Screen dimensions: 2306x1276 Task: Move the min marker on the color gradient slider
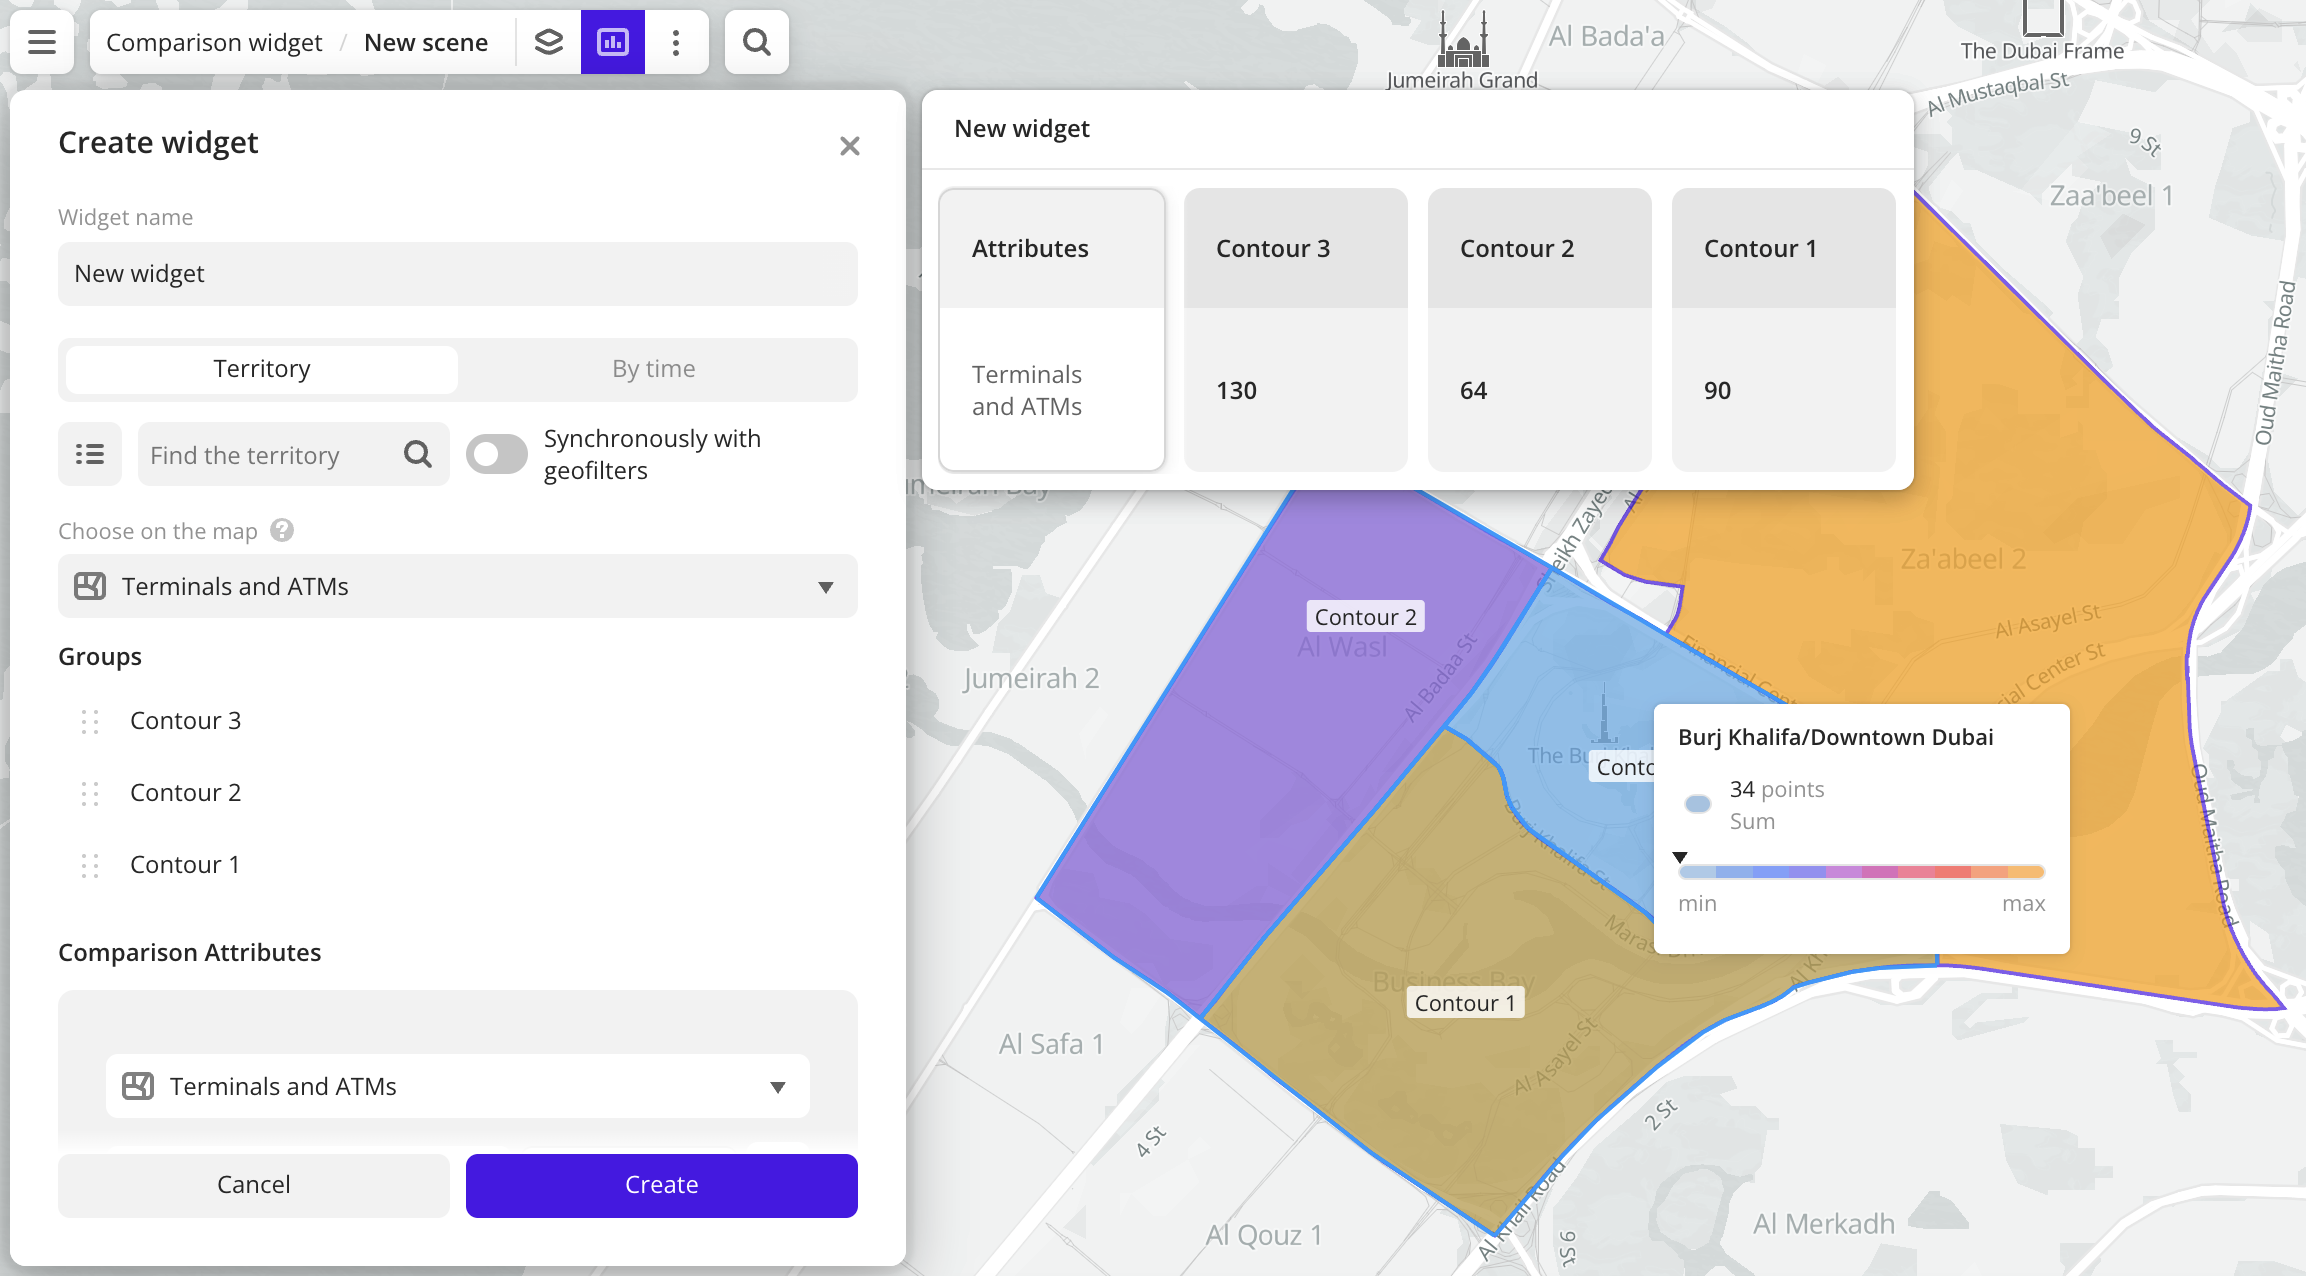1681,858
